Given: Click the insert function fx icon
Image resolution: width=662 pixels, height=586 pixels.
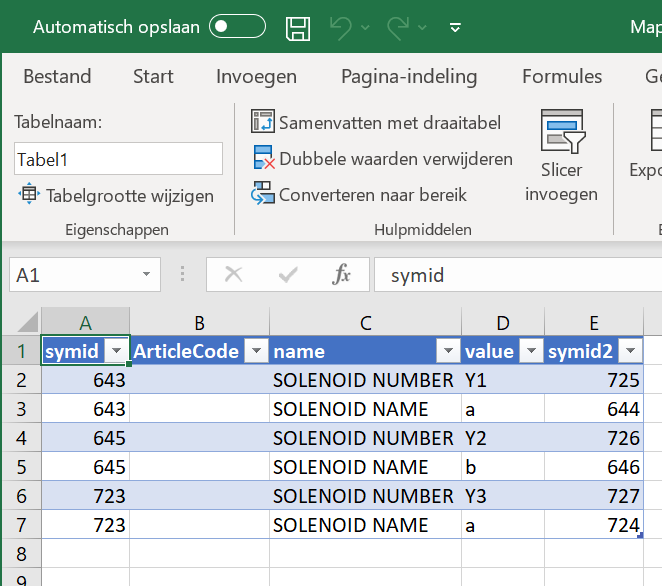Looking at the screenshot, I should [x=342, y=275].
